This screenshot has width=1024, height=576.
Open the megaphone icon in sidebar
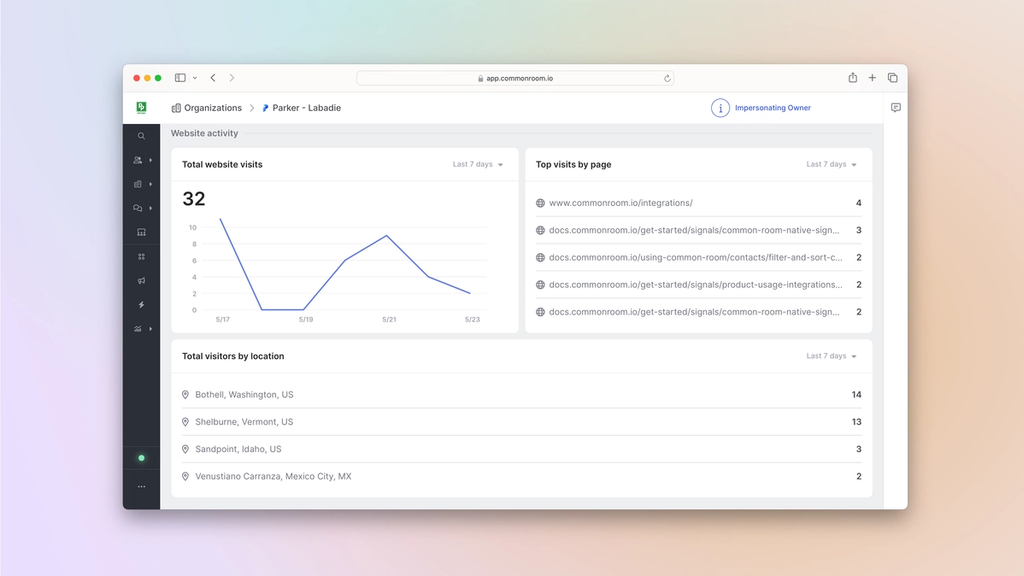(x=141, y=281)
